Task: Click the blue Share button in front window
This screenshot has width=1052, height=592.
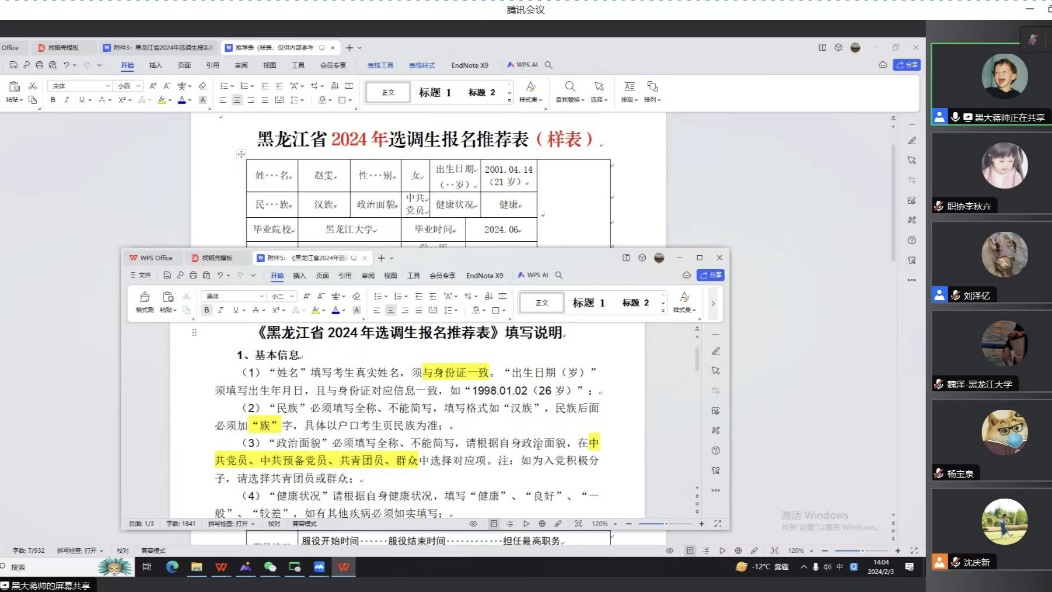Action: click(711, 275)
